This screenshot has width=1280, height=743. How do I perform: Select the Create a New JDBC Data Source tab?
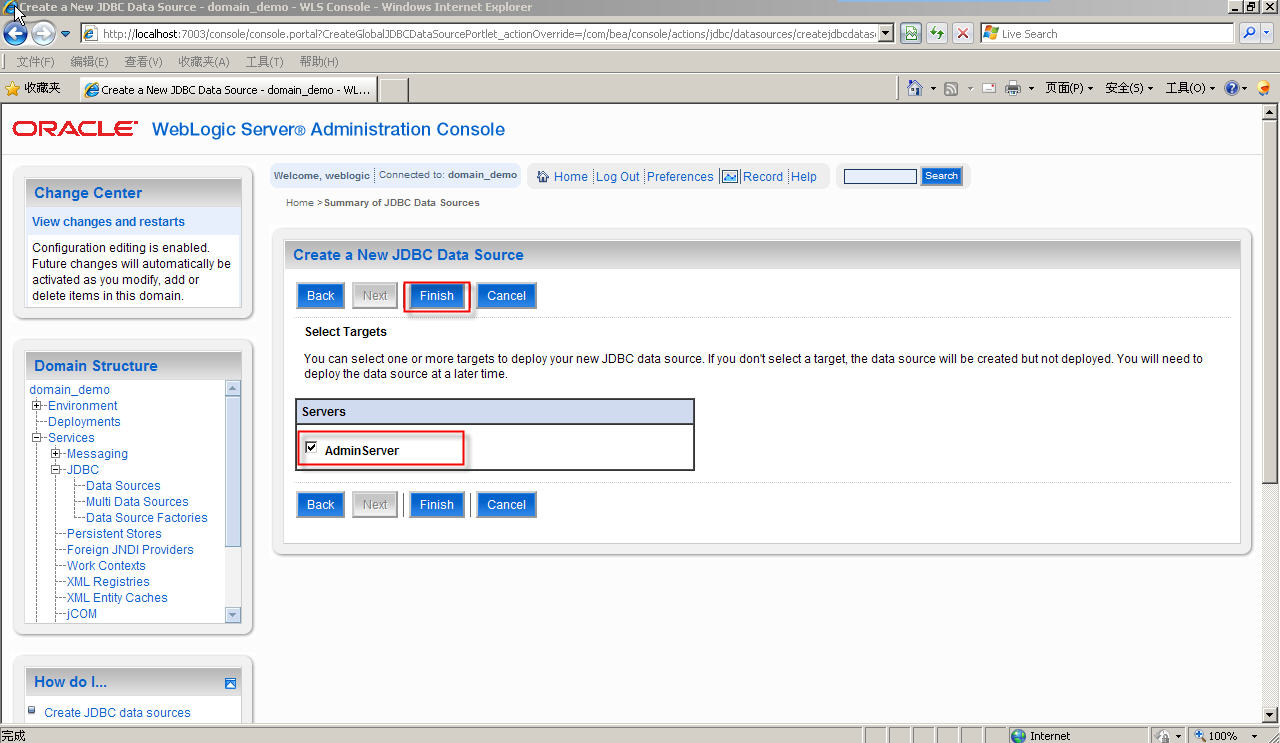[228, 89]
